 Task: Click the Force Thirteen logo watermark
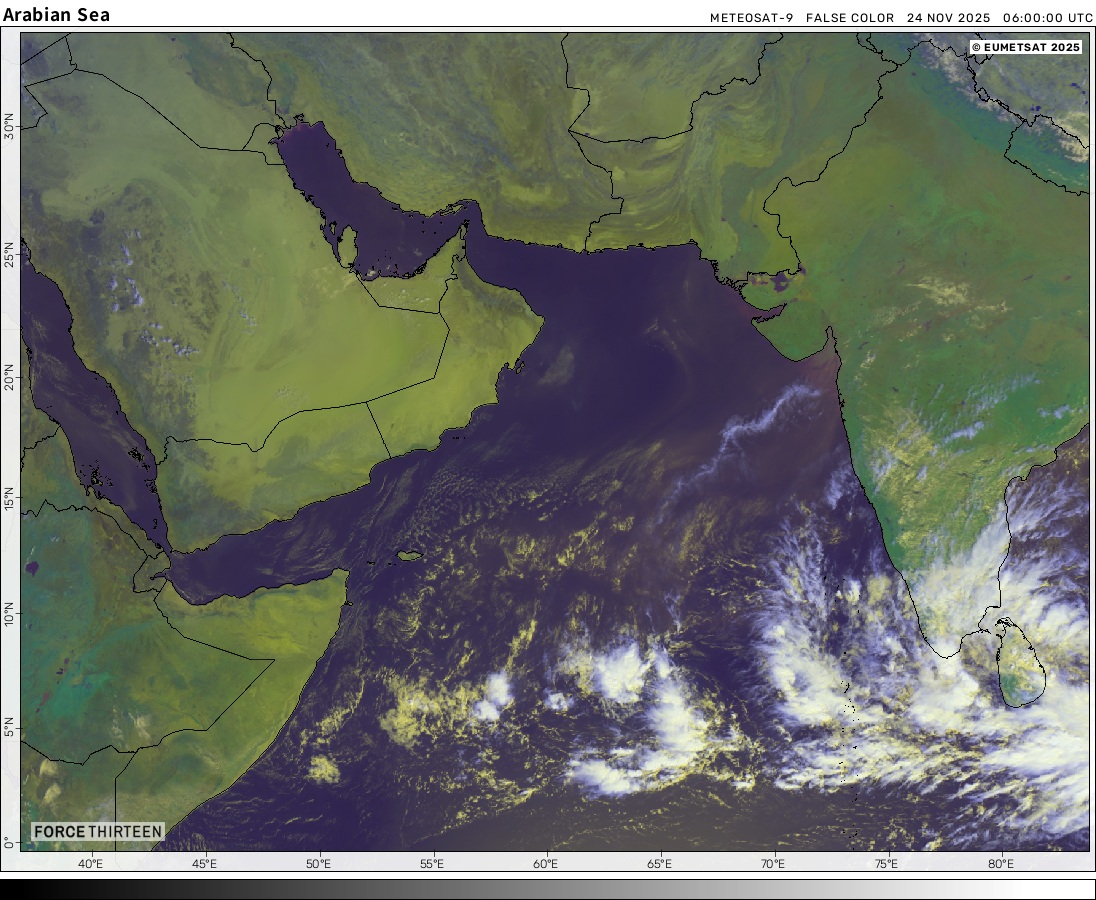pyautogui.click(x=97, y=831)
